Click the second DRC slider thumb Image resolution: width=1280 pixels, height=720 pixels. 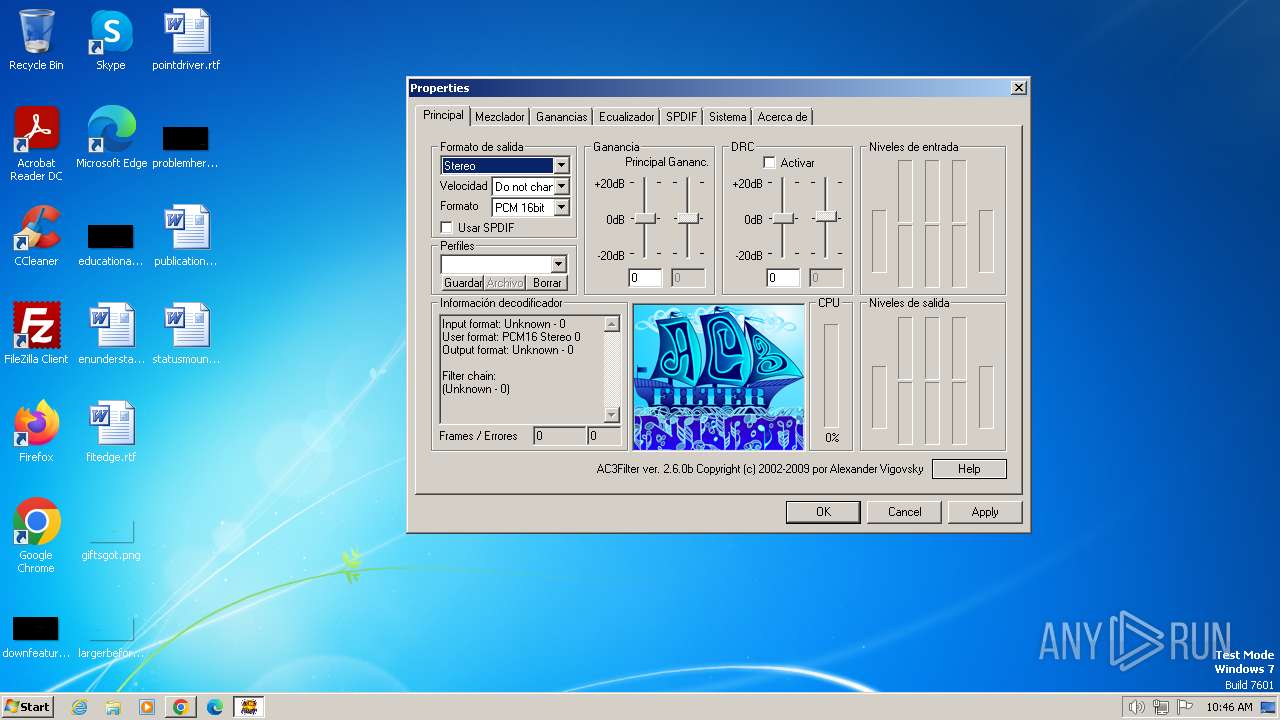click(x=826, y=216)
